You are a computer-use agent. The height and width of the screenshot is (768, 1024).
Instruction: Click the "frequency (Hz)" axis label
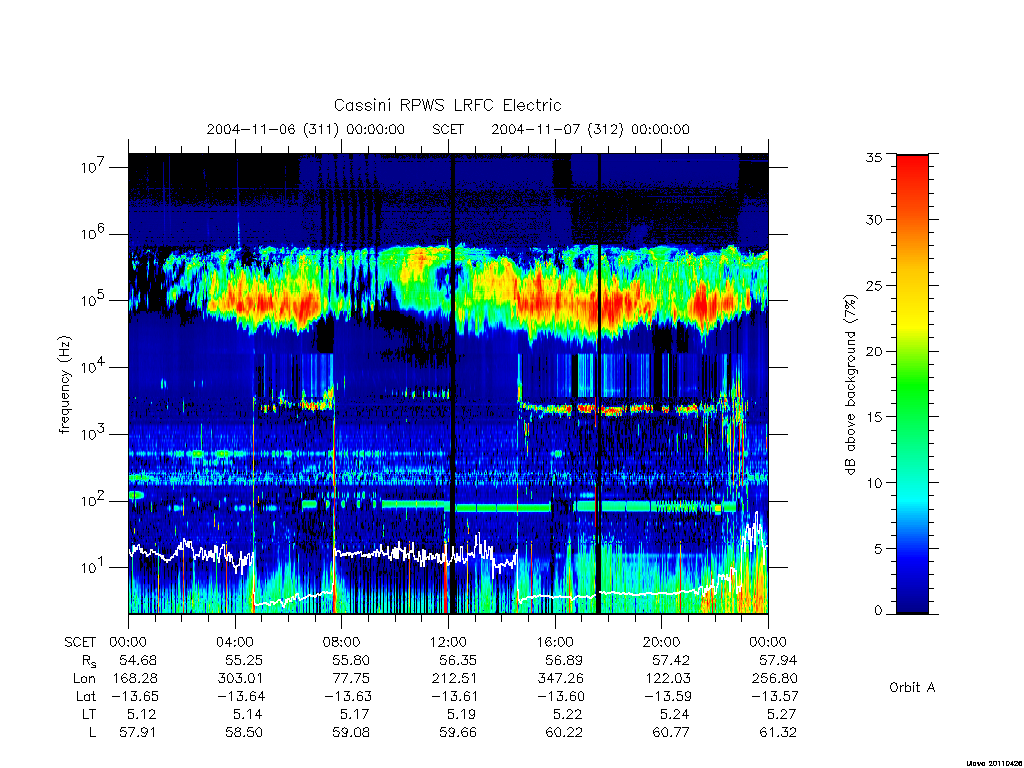pos(64,385)
